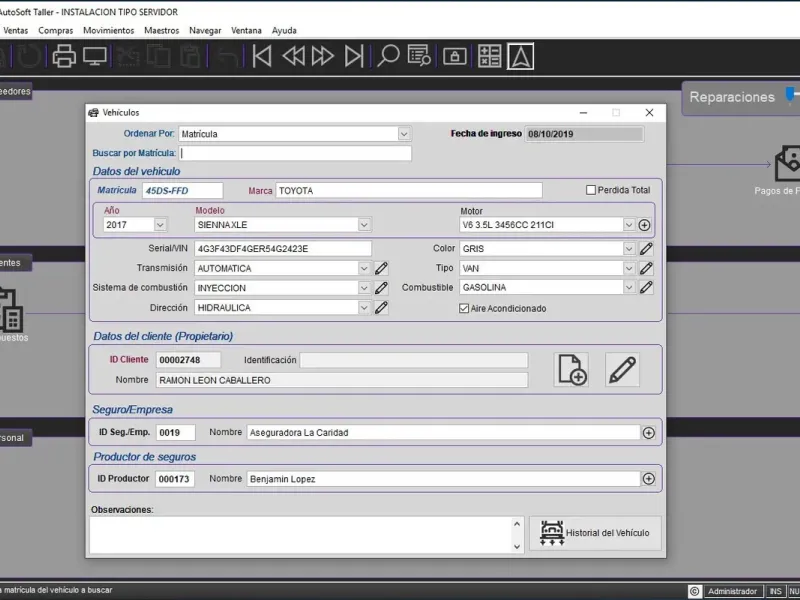The width and height of the screenshot is (800, 600).
Task: Jump to the last record in the toolbar
Action: [354, 57]
